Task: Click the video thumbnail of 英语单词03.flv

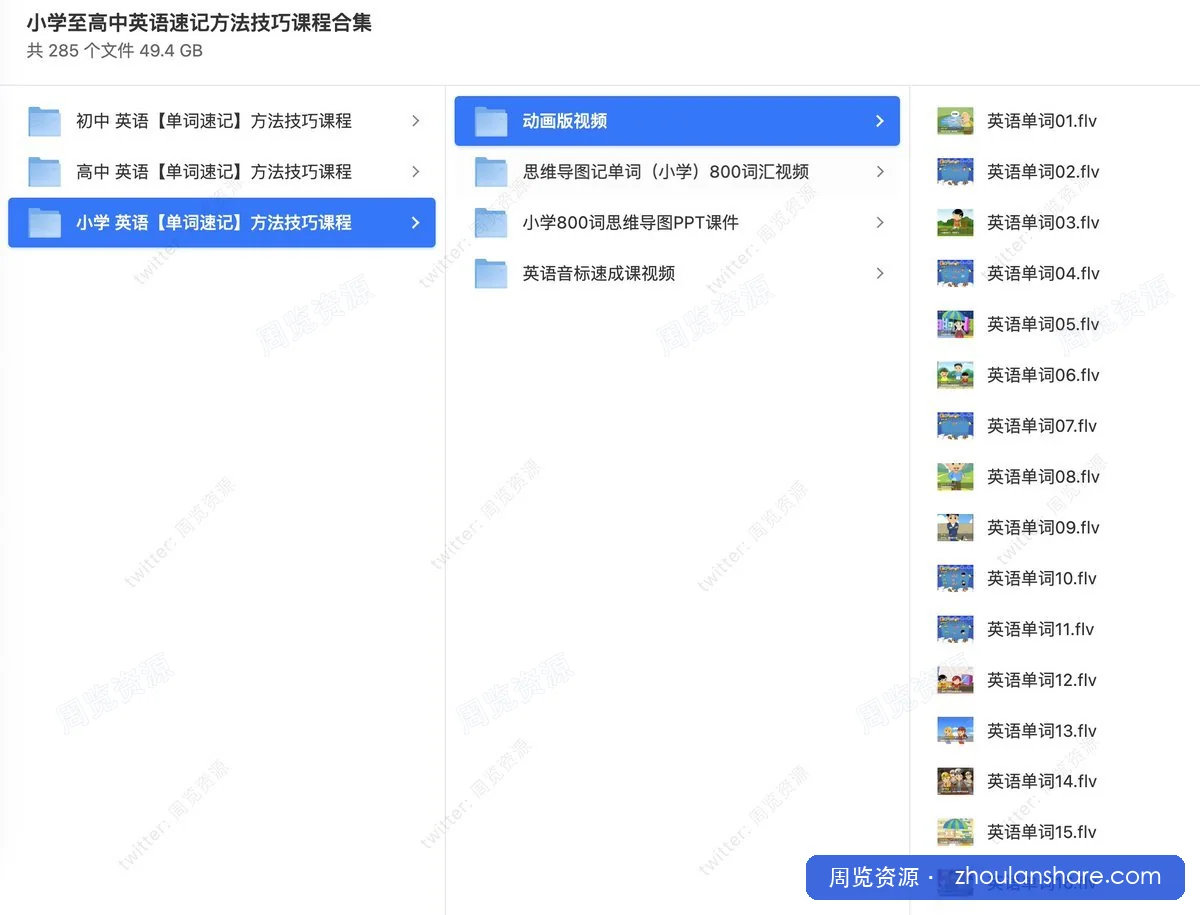Action: [955, 223]
